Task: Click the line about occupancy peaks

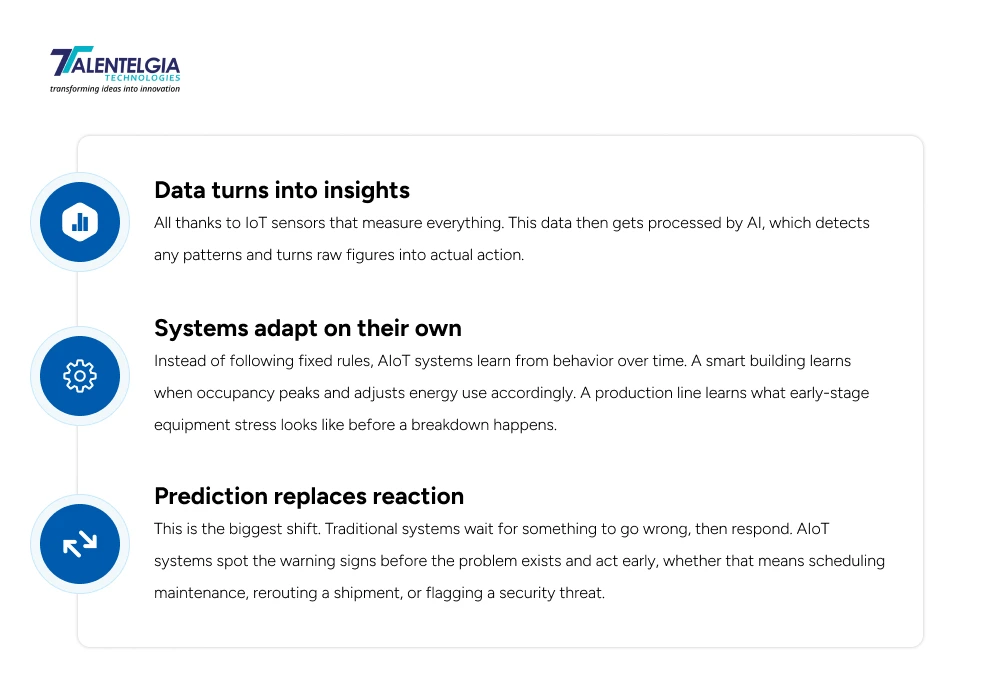Action: tap(511, 393)
